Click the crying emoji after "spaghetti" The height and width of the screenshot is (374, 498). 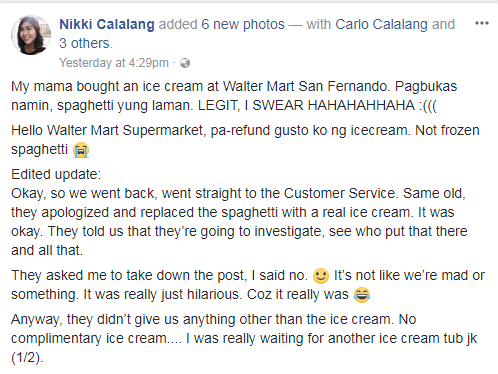tap(81, 150)
